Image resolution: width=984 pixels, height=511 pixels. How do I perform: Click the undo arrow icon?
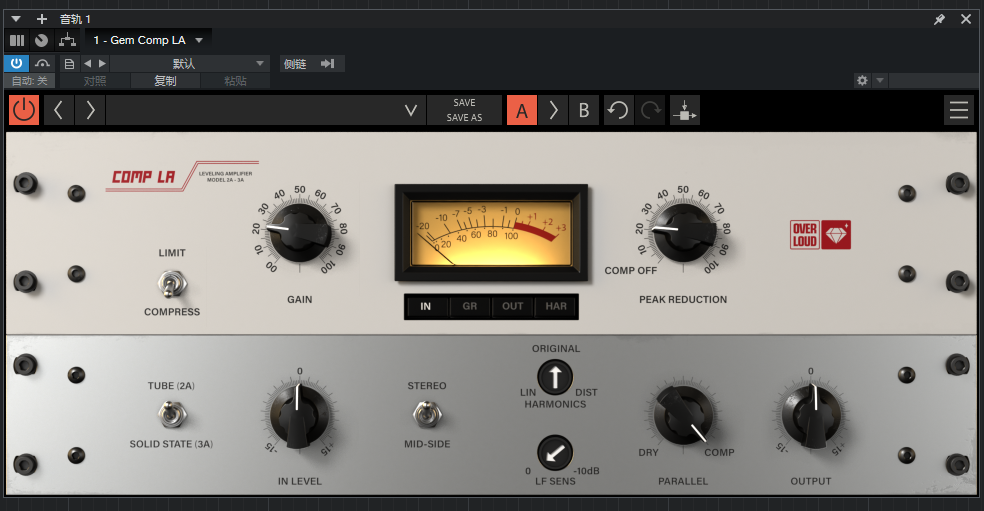click(619, 110)
